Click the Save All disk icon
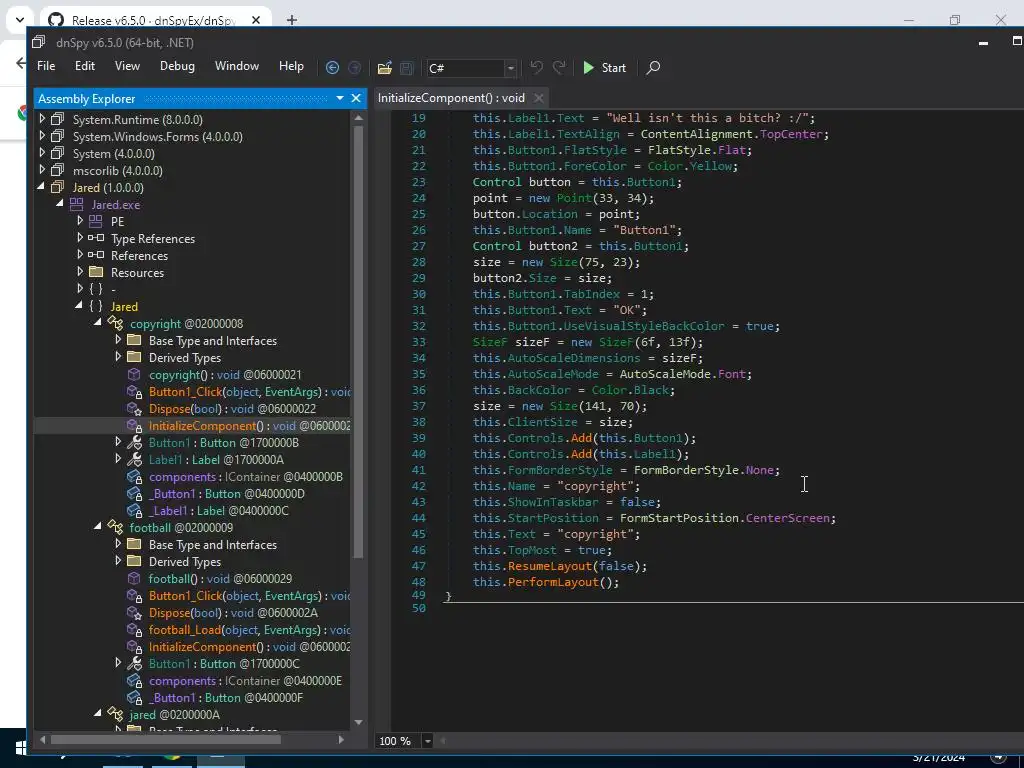Screen dimensions: 1024x768 click(x=406, y=67)
